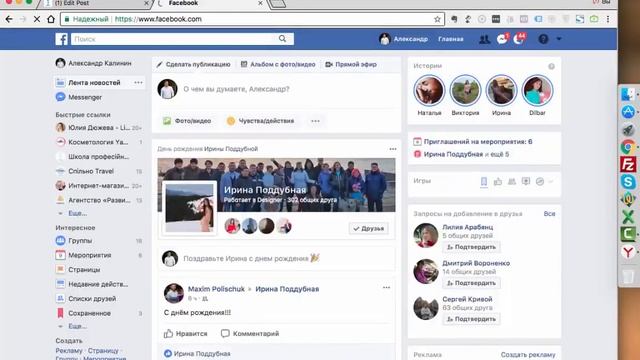This screenshot has height=360, width=640.
Task: Switch to the Edit Post tab
Action: point(96,3)
